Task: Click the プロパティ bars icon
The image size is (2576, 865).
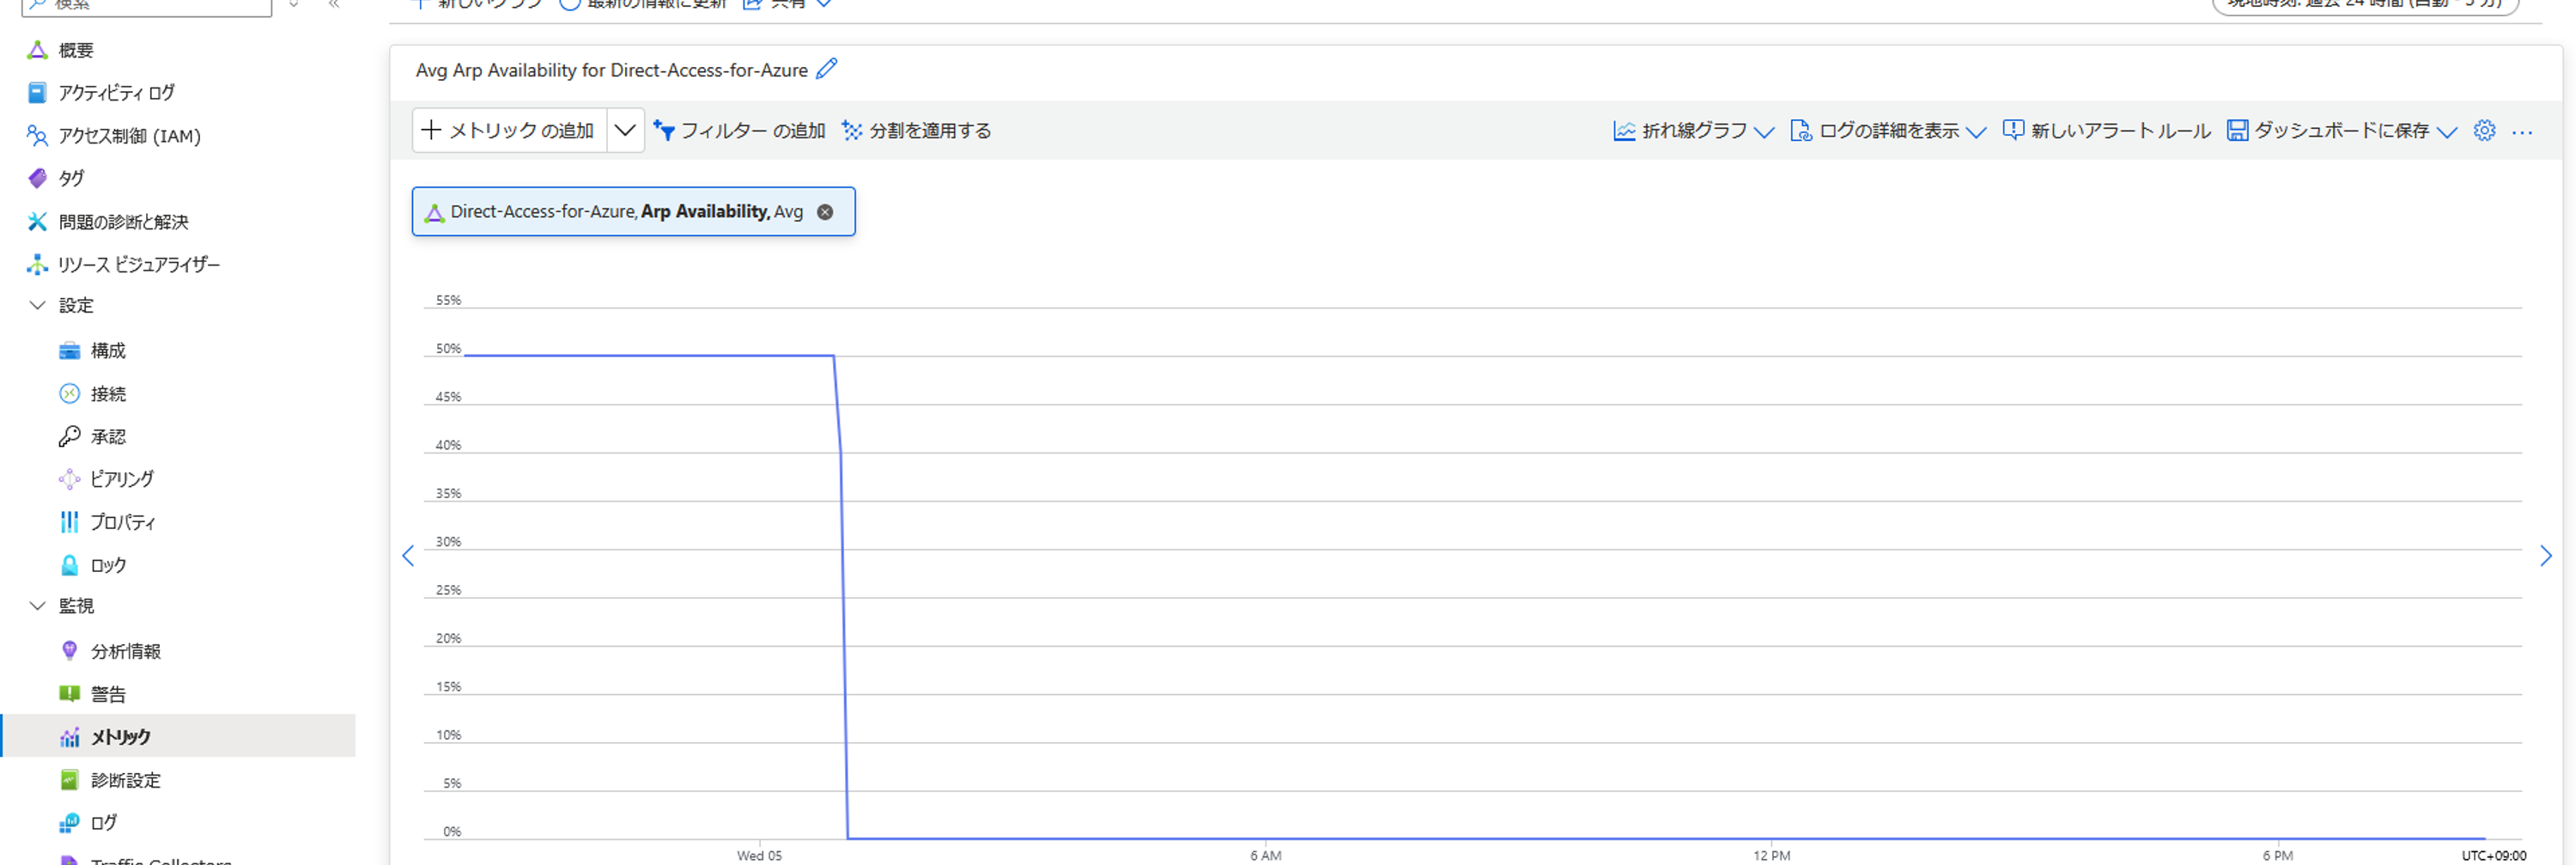Action: point(69,522)
